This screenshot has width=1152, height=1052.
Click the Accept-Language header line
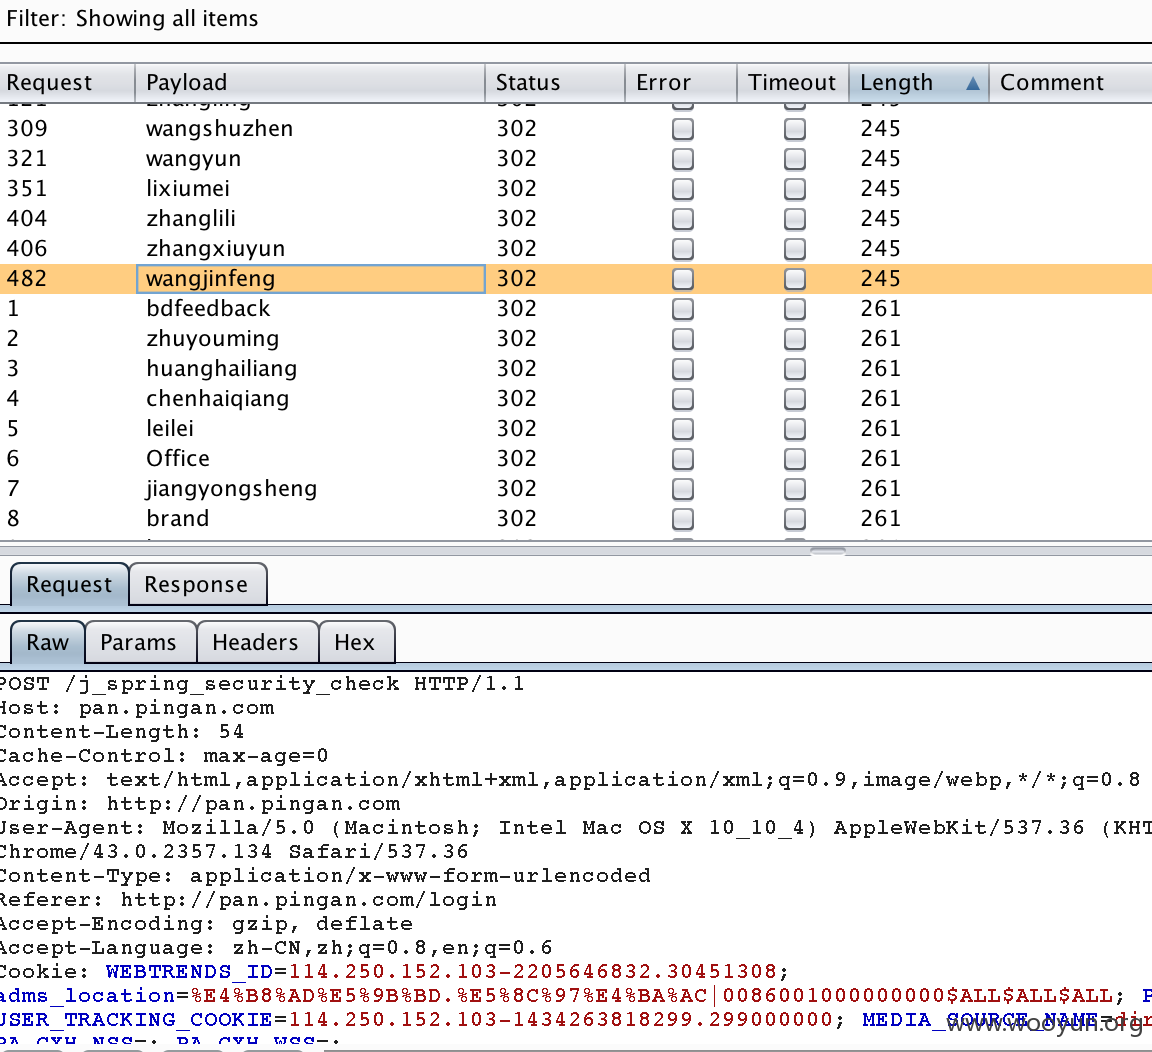click(x=276, y=948)
